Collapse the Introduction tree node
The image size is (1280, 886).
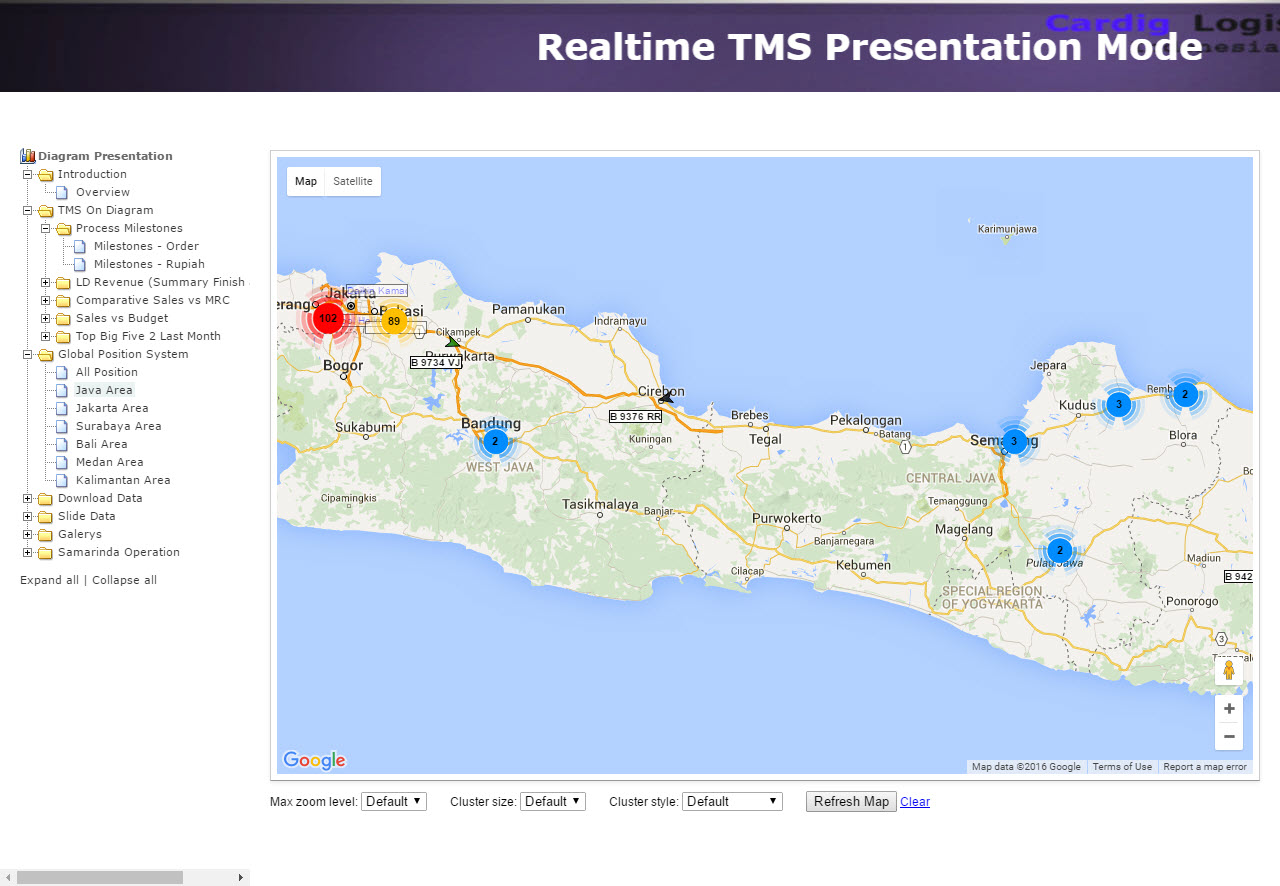[27, 175]
